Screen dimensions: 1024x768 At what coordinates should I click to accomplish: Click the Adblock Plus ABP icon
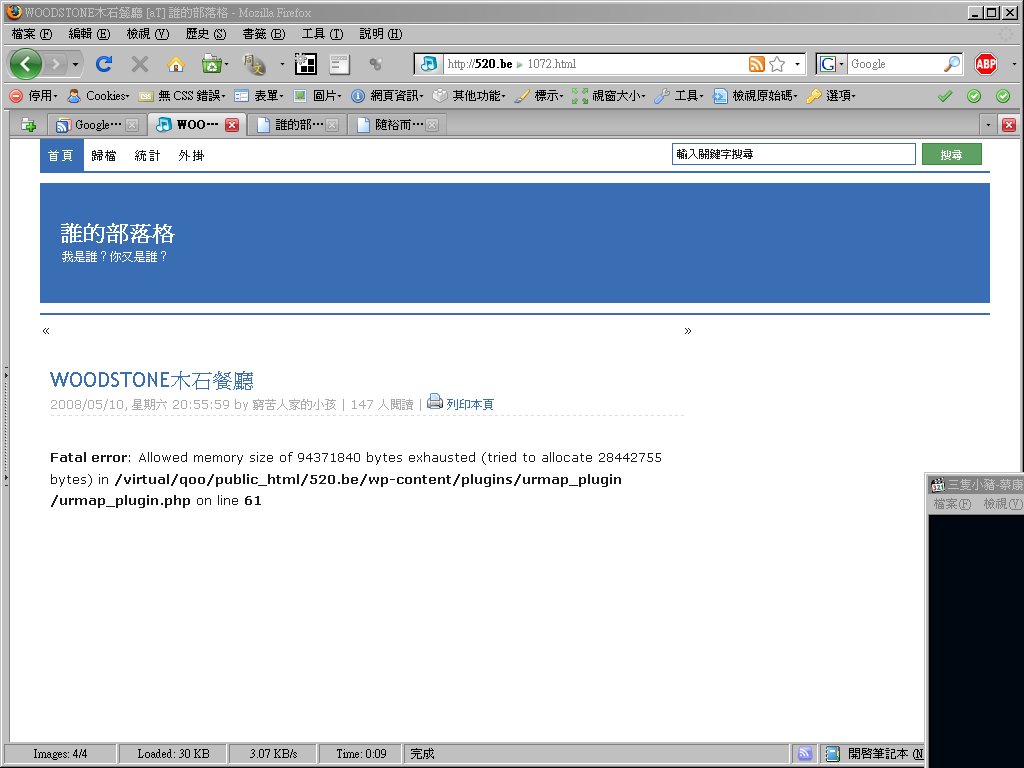pos(986,64)
